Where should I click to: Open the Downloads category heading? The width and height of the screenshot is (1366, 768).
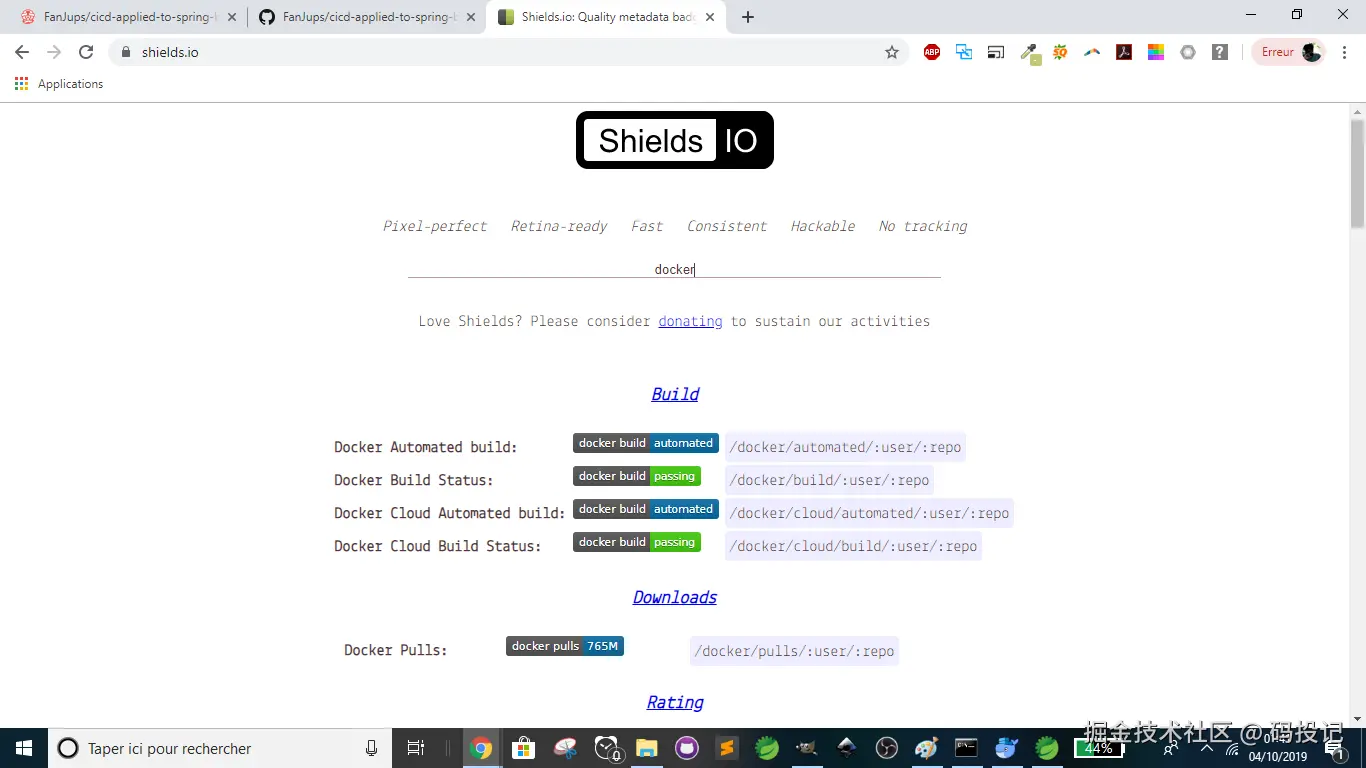[x=675, y=597]
